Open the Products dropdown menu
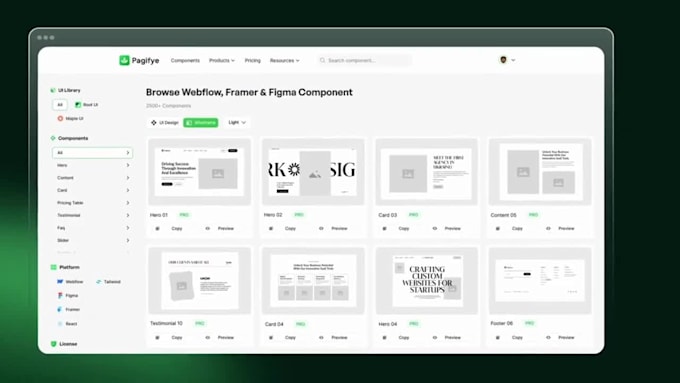Viewport: 680px width, 383px height. [x=222, y=60]
